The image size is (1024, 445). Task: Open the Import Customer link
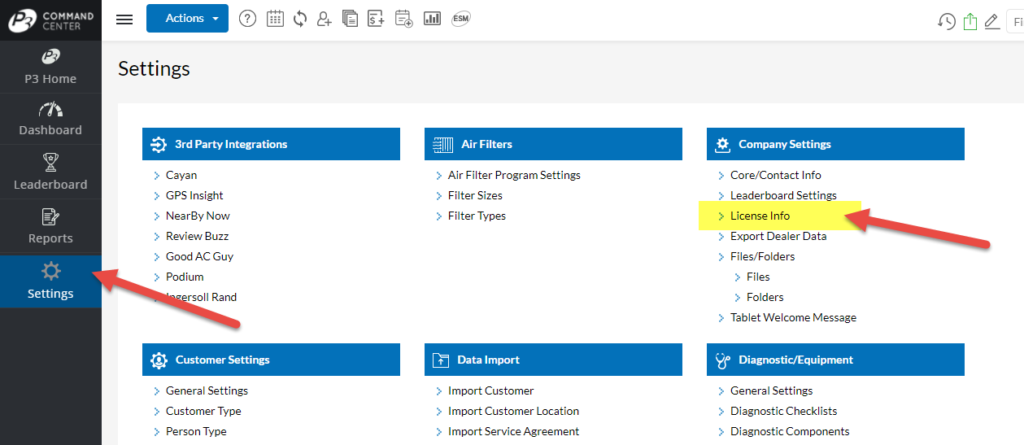tap(490, 391)
